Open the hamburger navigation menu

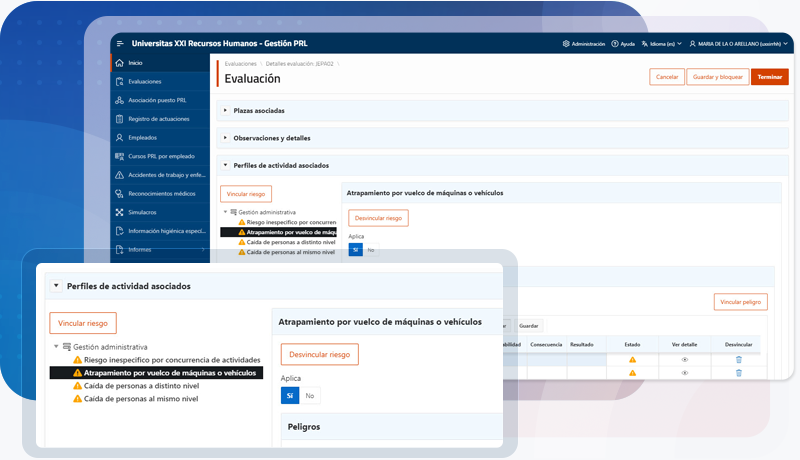(x=120, y=43)
